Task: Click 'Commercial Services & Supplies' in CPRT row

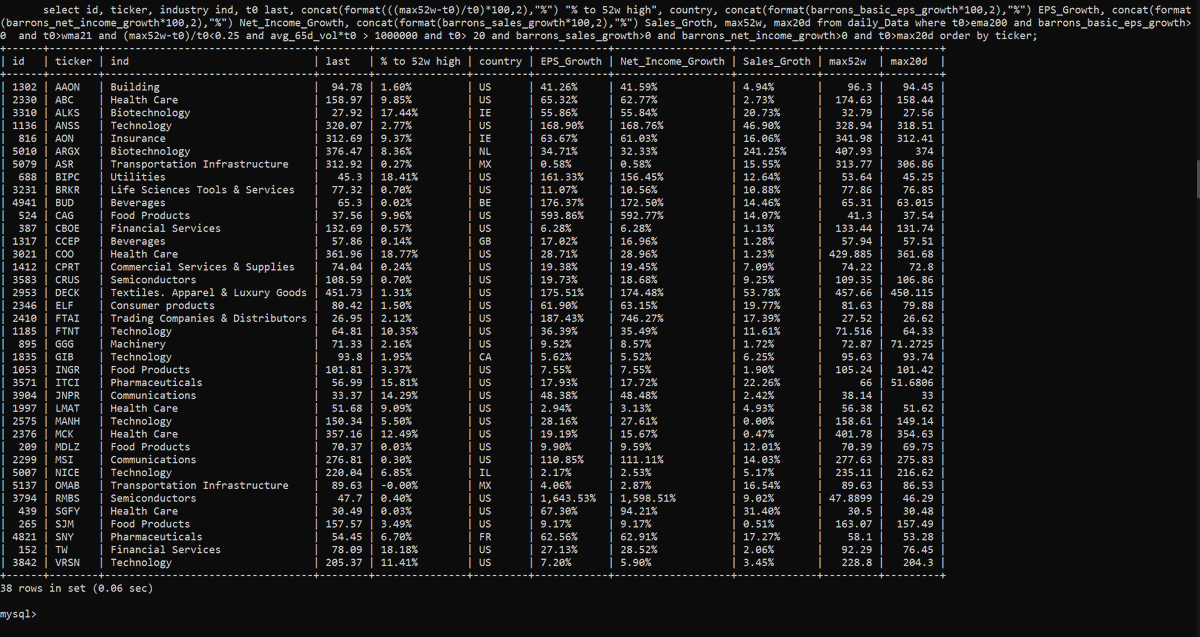Action: coord(202,267)
